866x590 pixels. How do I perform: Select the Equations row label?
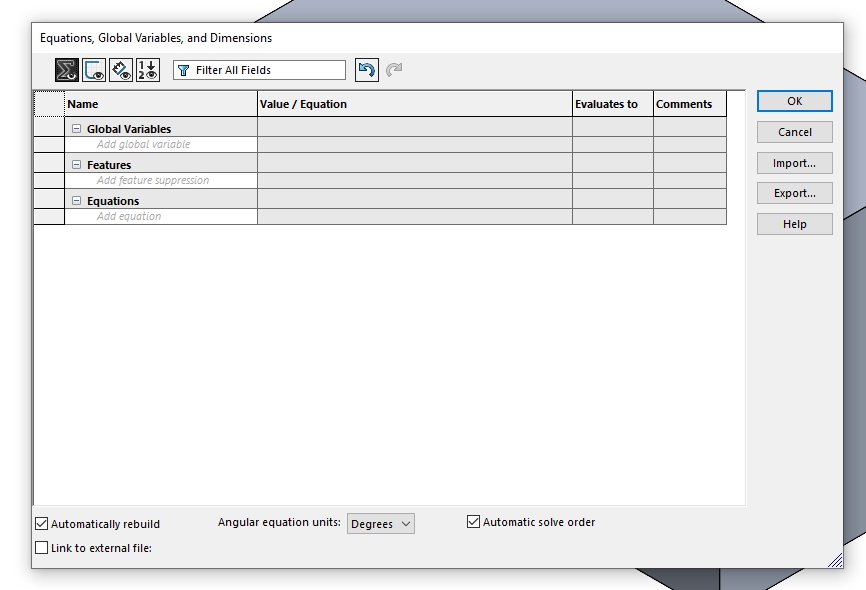click(x=113, y=201)
